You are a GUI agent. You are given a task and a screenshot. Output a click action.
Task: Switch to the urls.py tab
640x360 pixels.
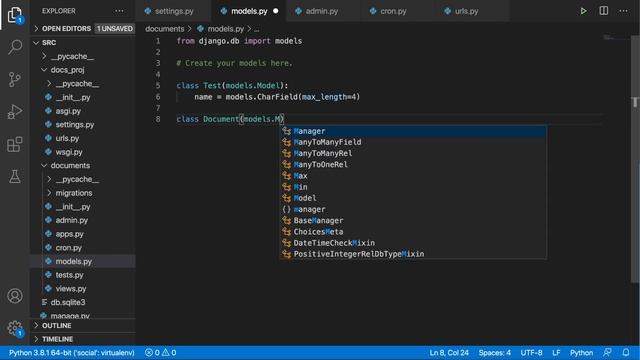pyautogui.click(x=466, y=11)
